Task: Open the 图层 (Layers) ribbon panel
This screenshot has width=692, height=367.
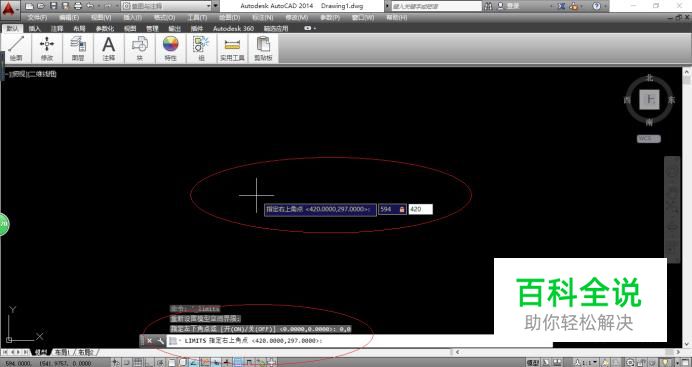Action: click(x=78, y=48)
